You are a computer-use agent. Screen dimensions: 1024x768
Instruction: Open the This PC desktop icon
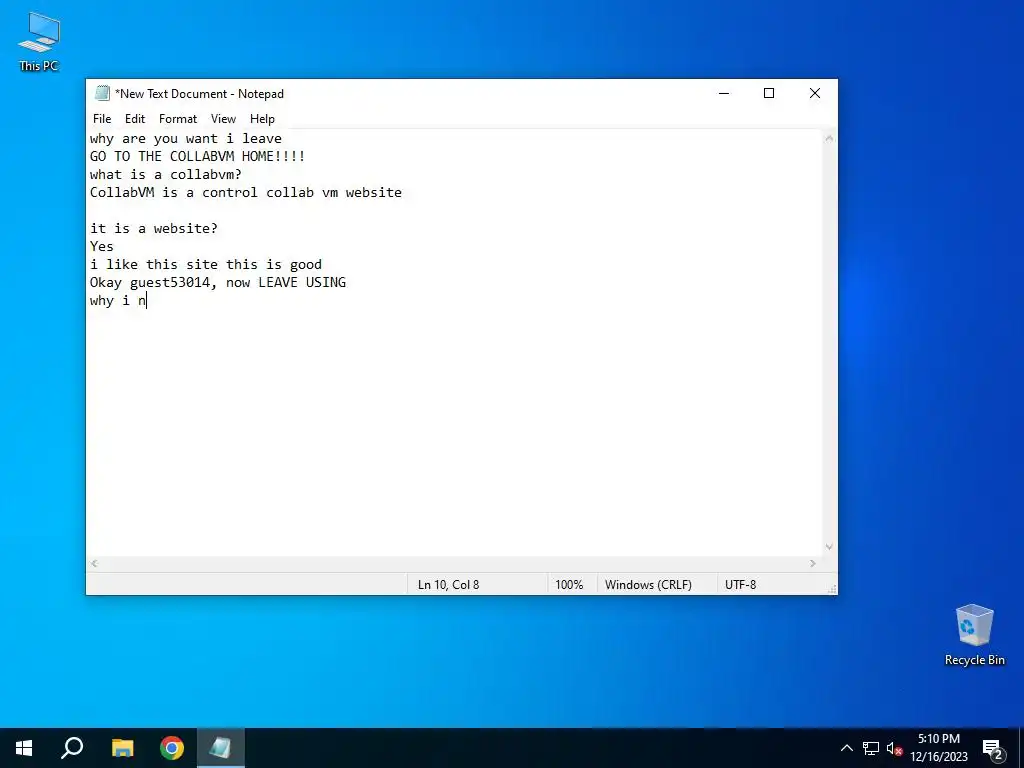tap(39, 42)
